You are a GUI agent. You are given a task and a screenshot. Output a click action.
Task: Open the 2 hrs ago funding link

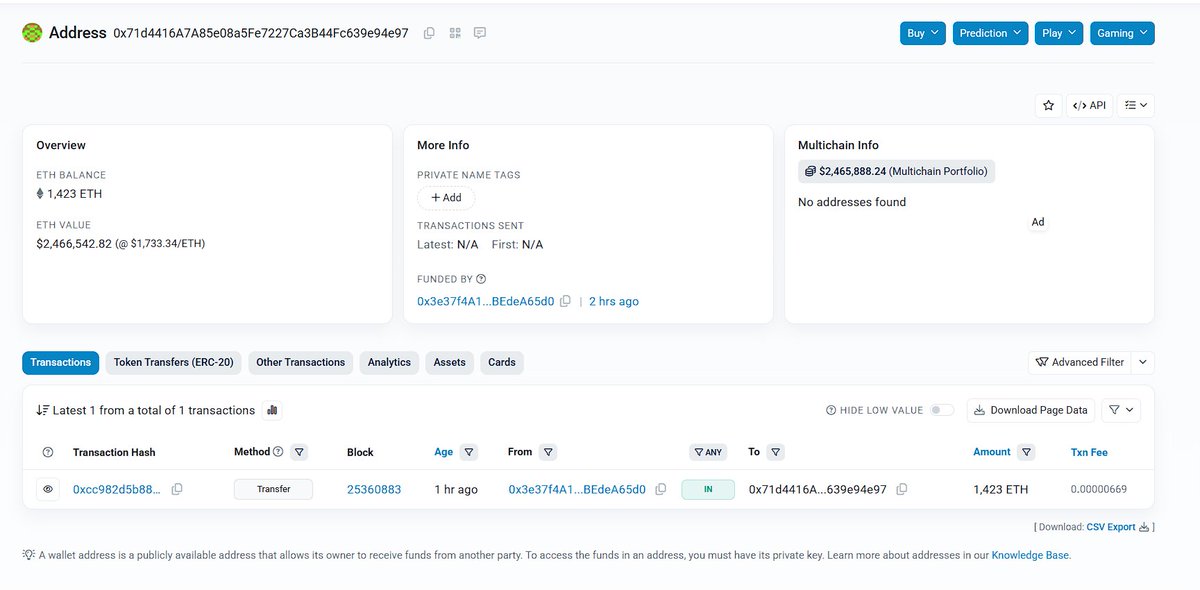coord(614,301)
